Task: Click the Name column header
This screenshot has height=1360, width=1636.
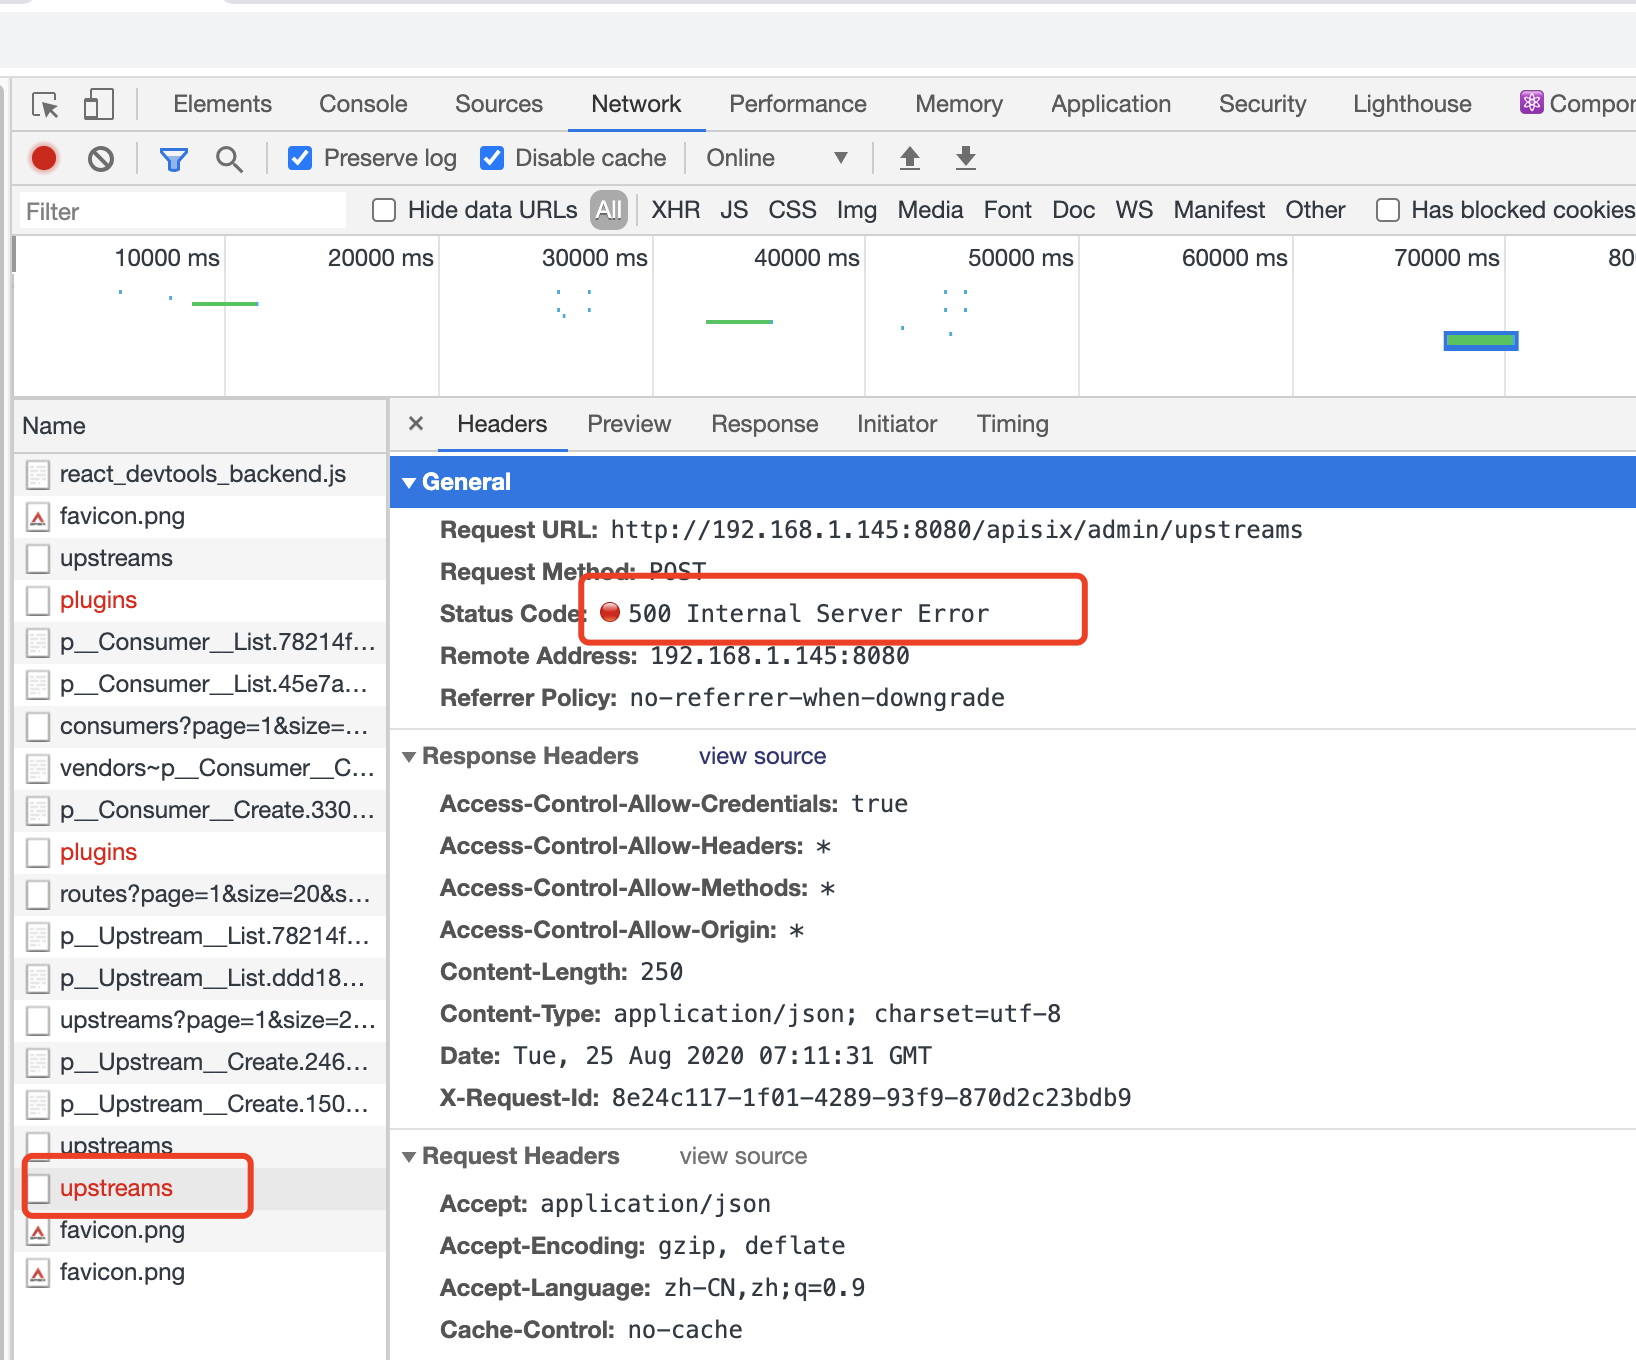Action: pyautogui.click(x=200, y=426)
